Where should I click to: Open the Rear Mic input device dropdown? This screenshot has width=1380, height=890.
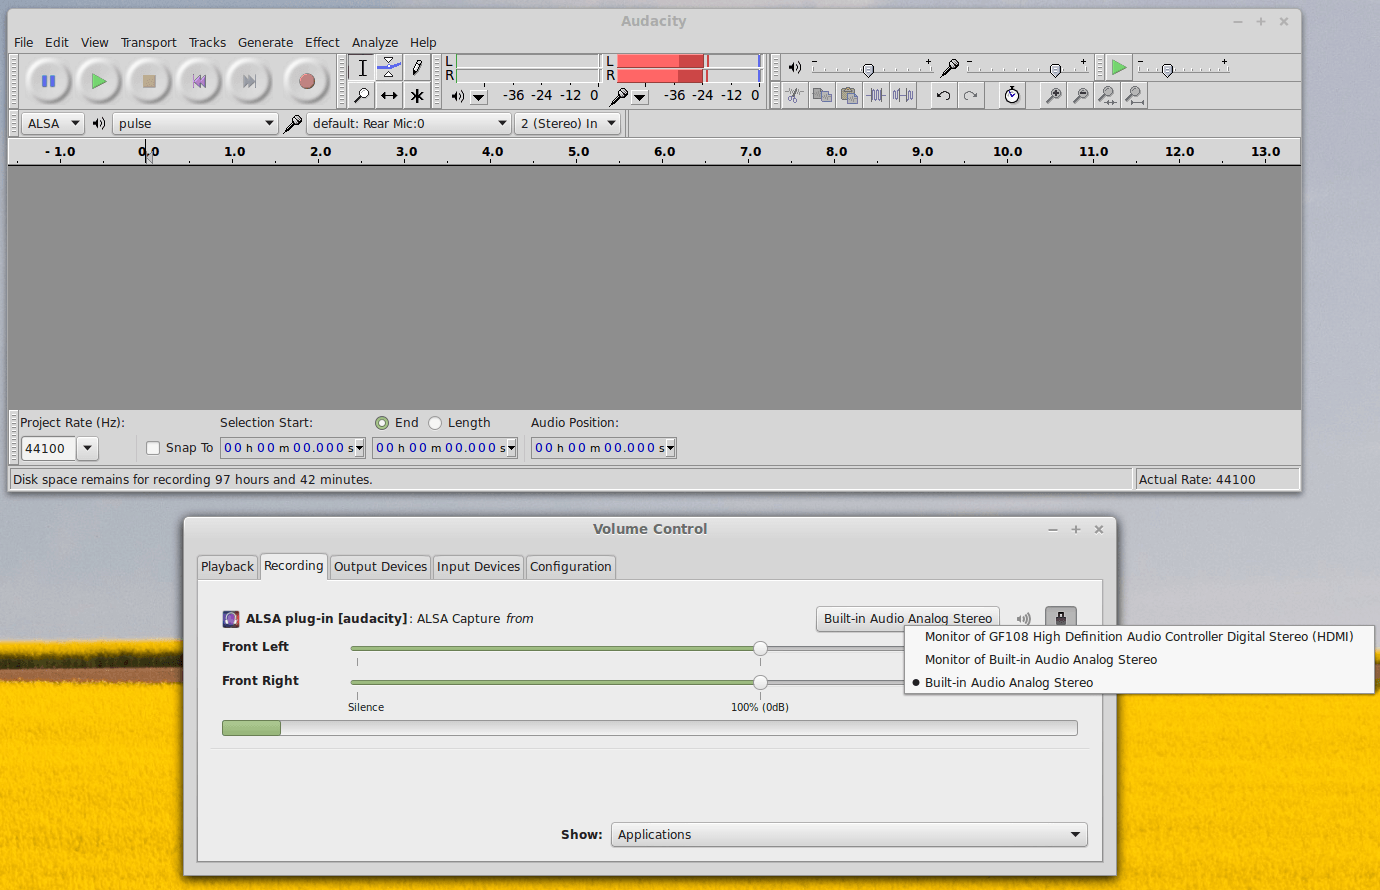point(409,123)
